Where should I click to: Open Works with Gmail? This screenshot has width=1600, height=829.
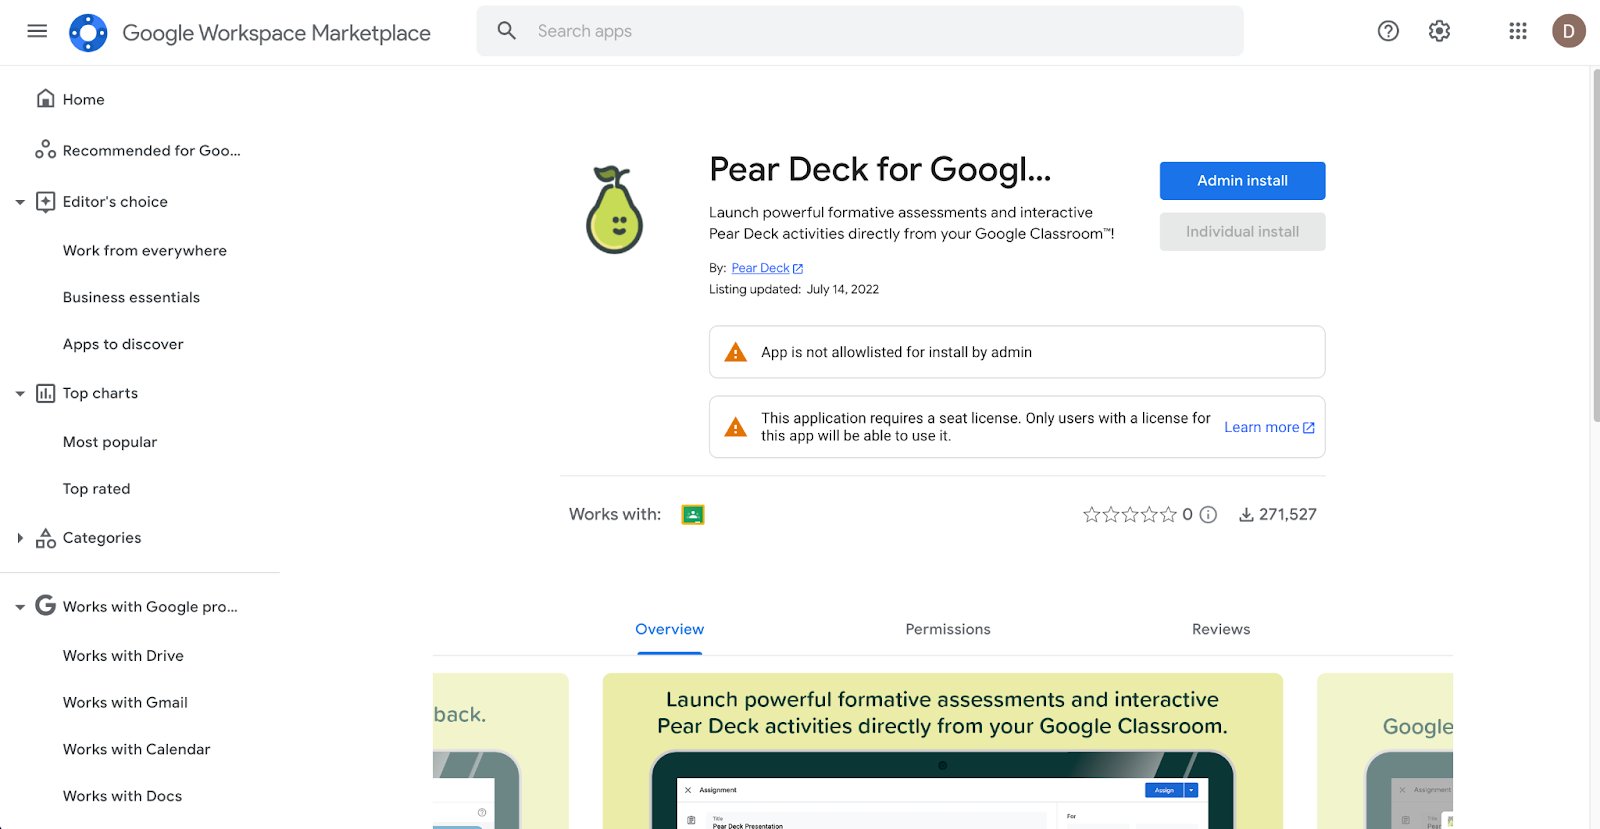tap(125, 703)
